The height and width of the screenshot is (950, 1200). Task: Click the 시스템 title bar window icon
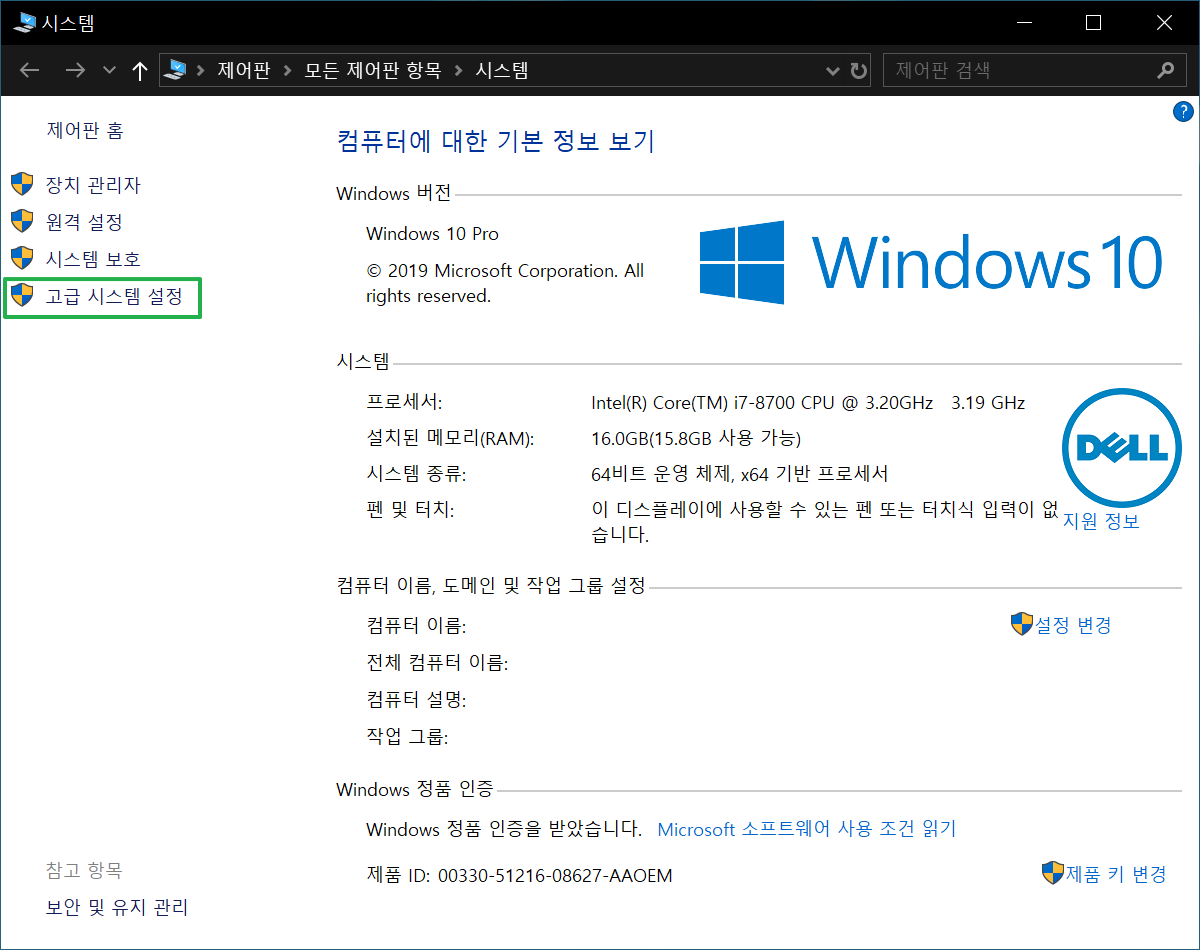tap(25, 21)
